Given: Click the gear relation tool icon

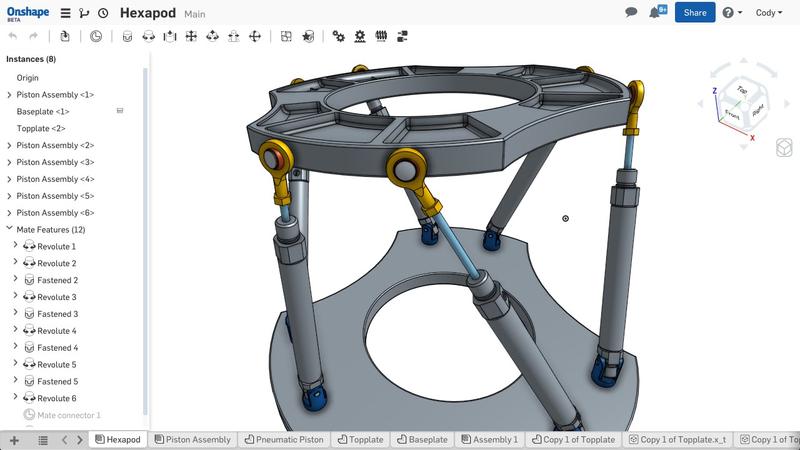Looking at the screenshot, I should [x=339, y=36].
